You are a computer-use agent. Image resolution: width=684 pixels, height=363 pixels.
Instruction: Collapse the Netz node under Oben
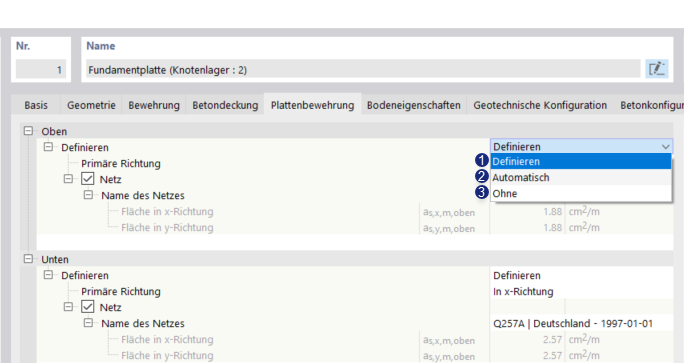point(68,179)
